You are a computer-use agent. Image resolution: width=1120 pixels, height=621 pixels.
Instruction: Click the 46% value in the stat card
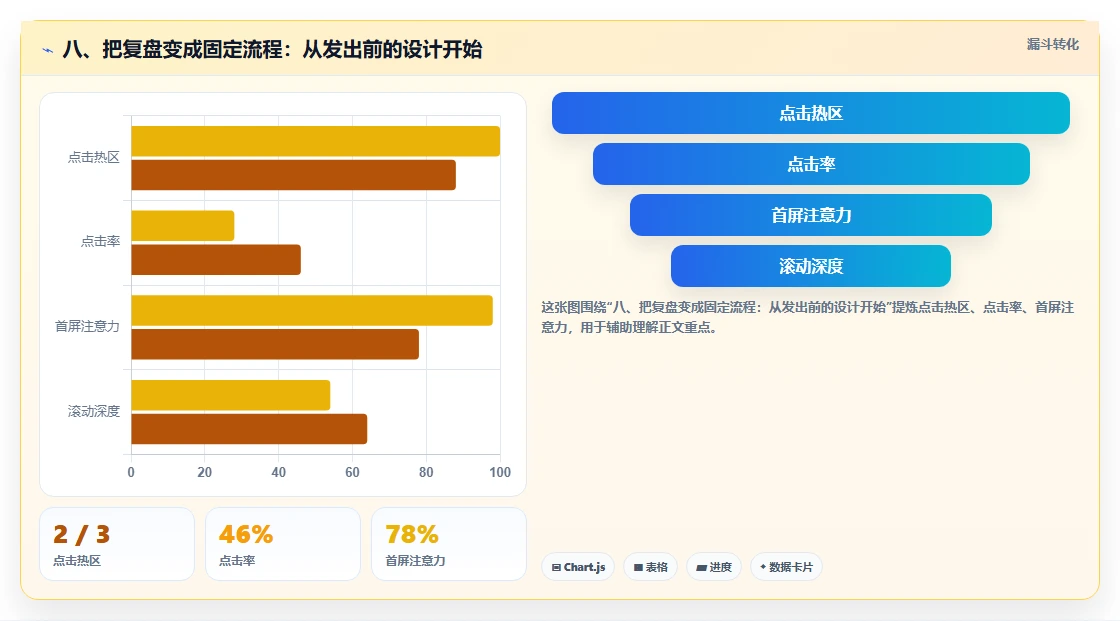click(x=246, y=535)
